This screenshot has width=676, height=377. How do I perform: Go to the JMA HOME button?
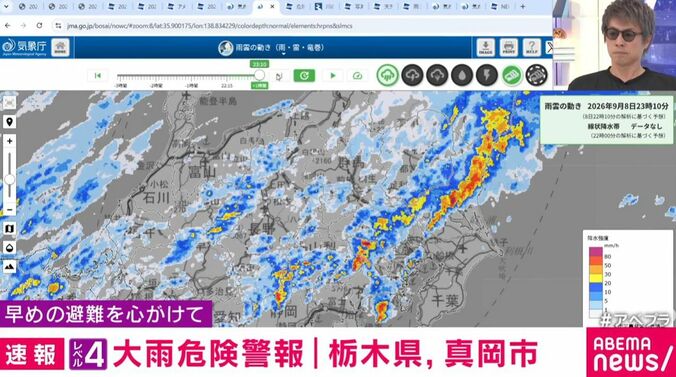(x=60, y=47)
